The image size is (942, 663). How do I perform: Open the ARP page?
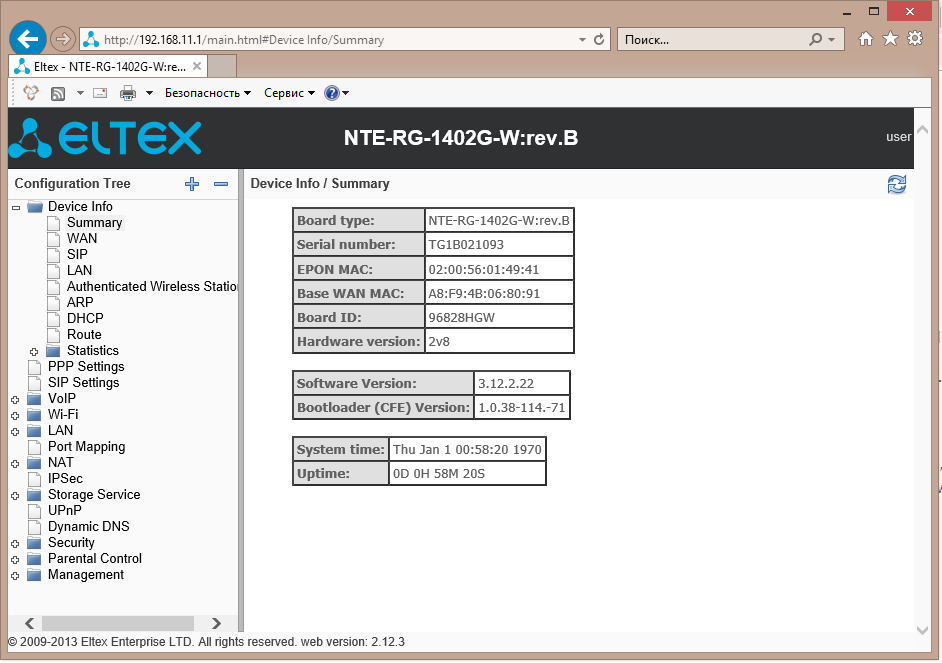pyautogui.click(x=80, y=303)
